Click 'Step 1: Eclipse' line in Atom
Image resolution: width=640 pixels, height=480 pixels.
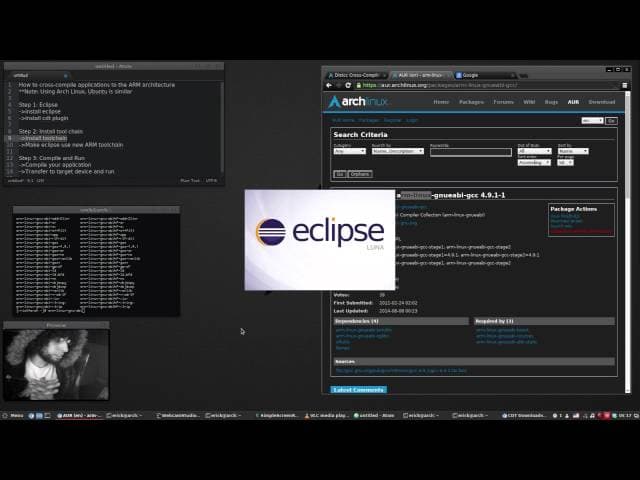38,105
